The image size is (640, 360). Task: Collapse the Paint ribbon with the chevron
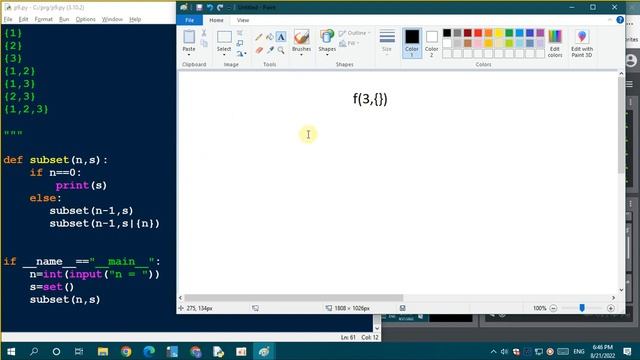pyautogui.click(x=610, y=20)
